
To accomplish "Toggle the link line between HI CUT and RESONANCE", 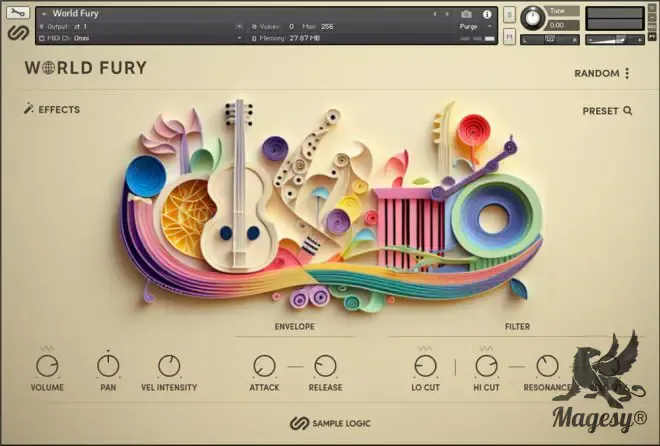I will [x=516, y=366].
